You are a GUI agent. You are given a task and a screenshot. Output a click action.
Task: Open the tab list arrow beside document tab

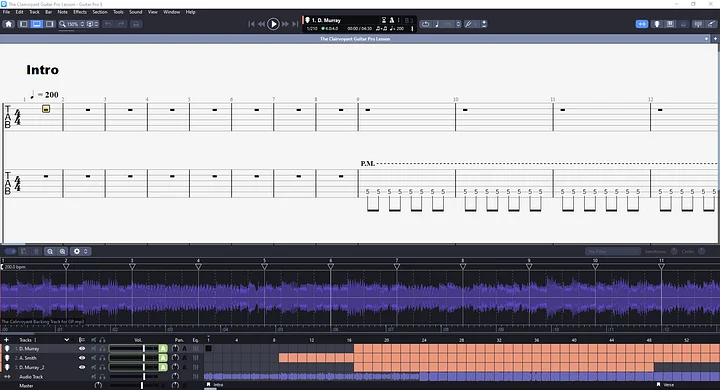(706, 39)
